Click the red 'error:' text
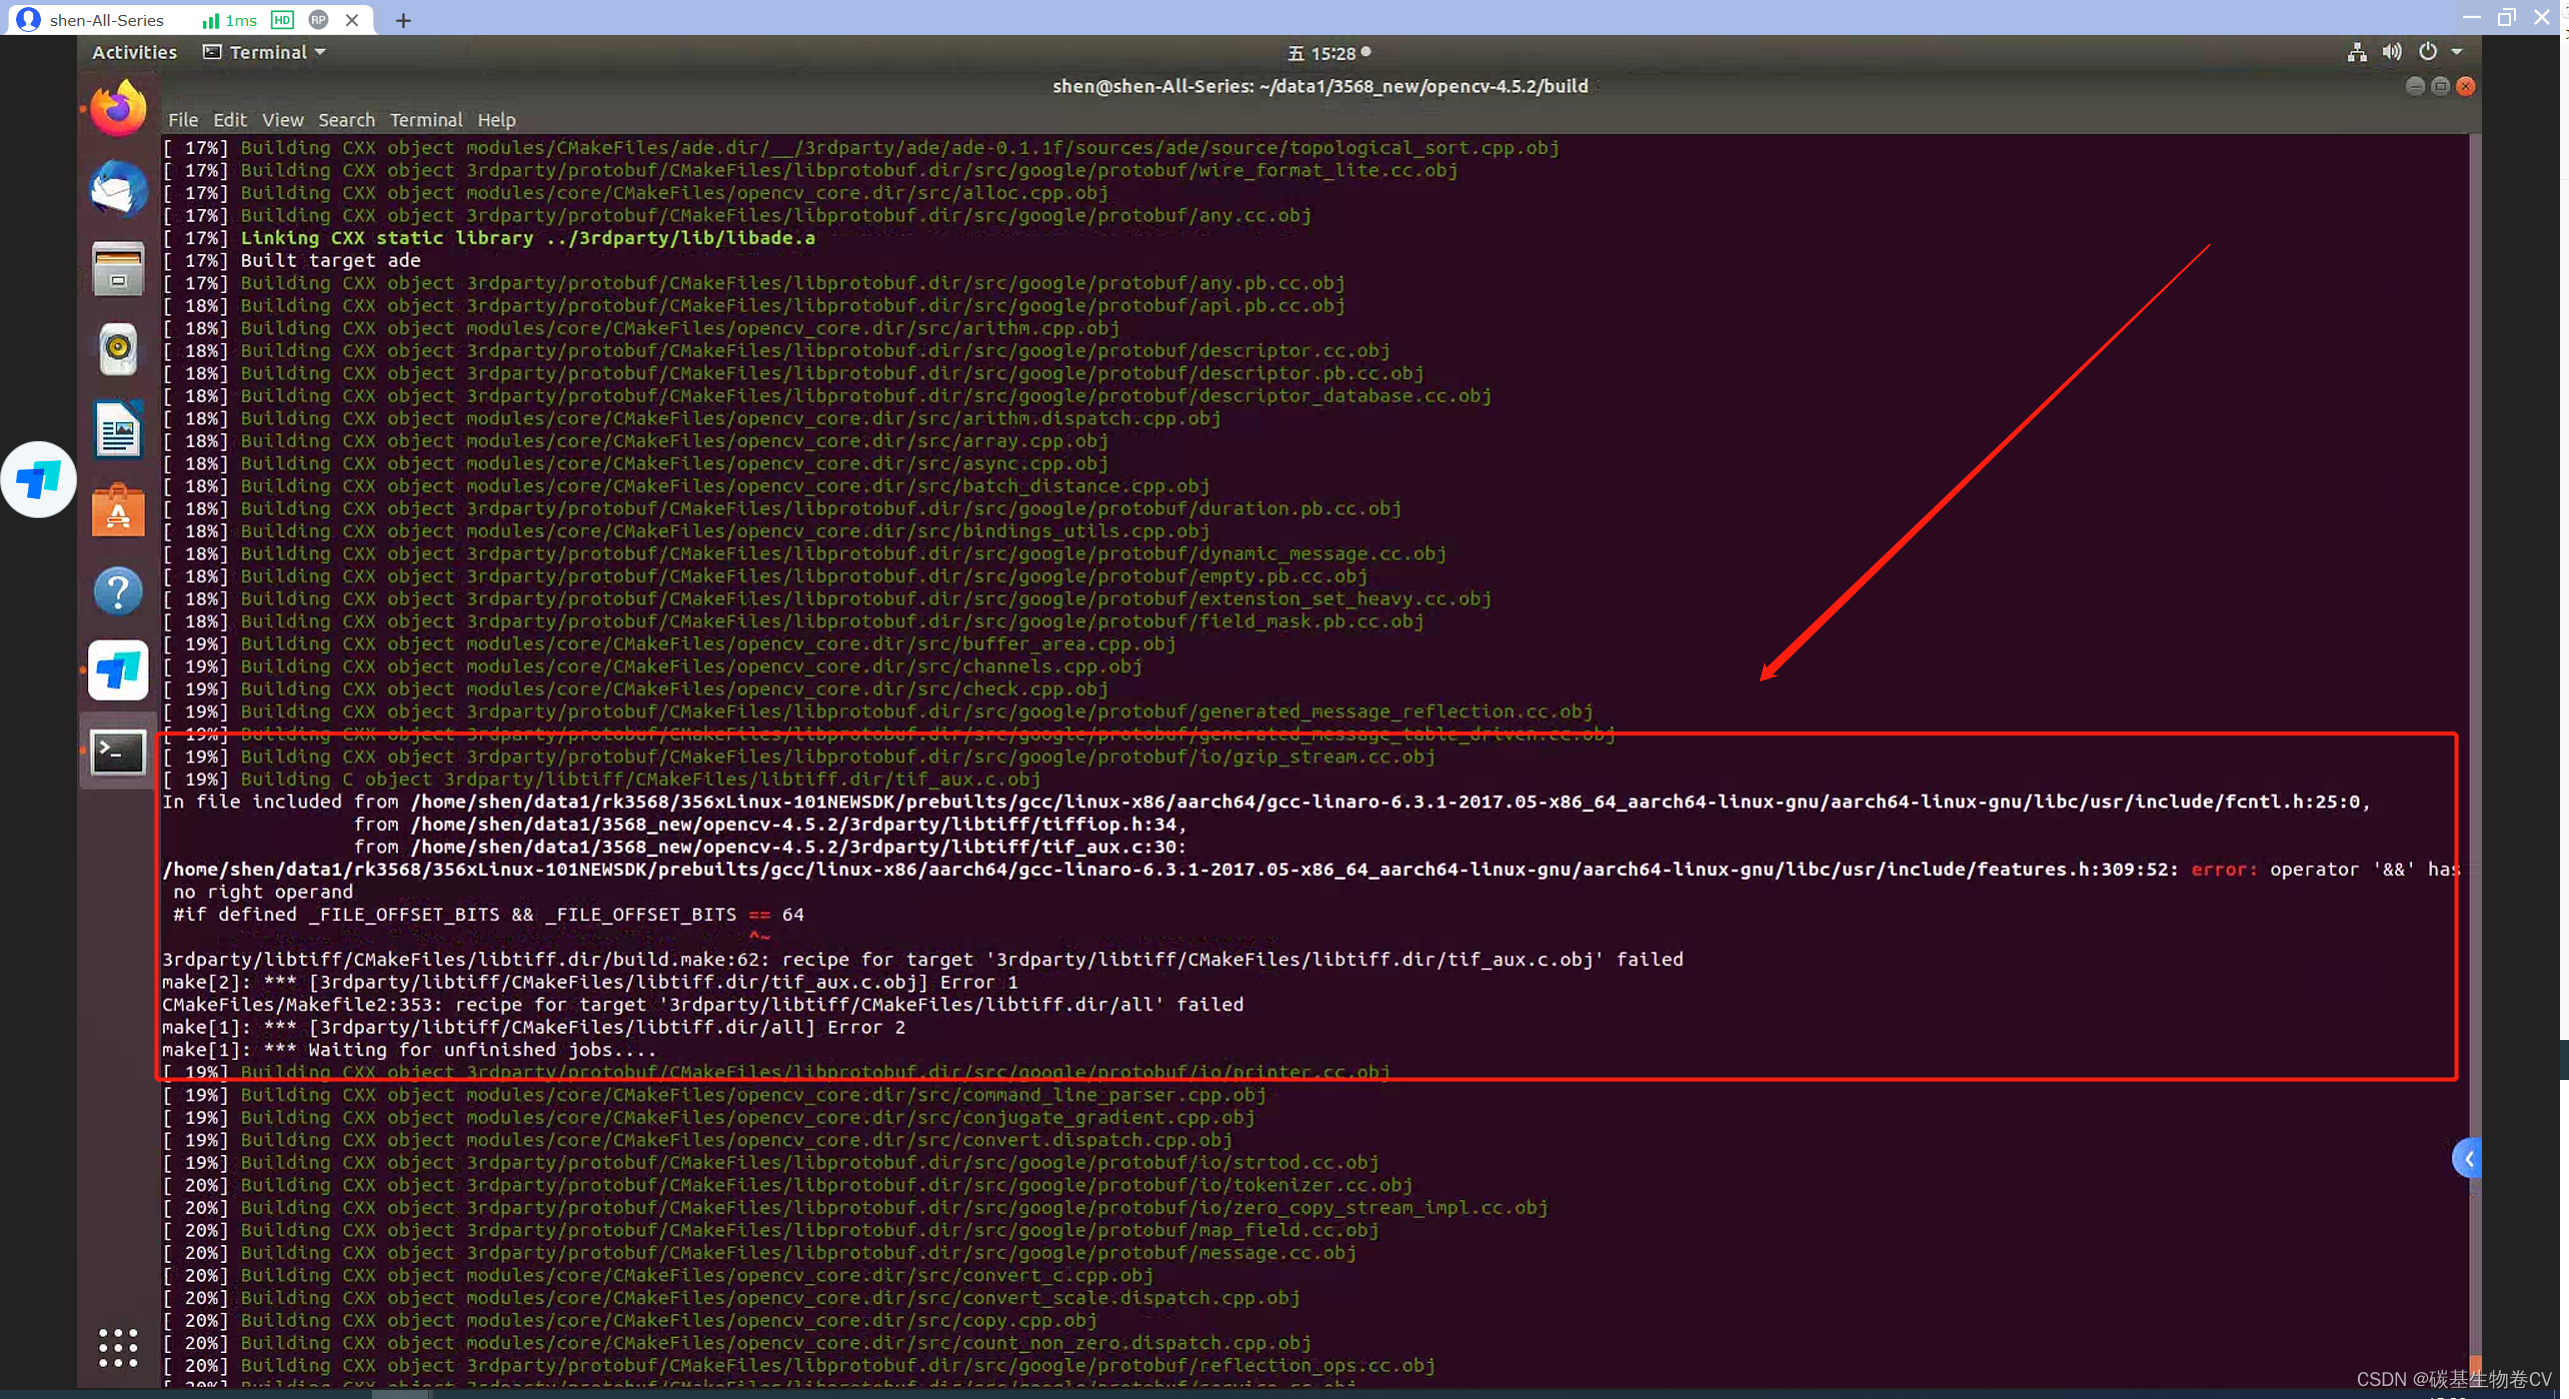The image size is (2569, 1399). click(x=2224, y=869)
